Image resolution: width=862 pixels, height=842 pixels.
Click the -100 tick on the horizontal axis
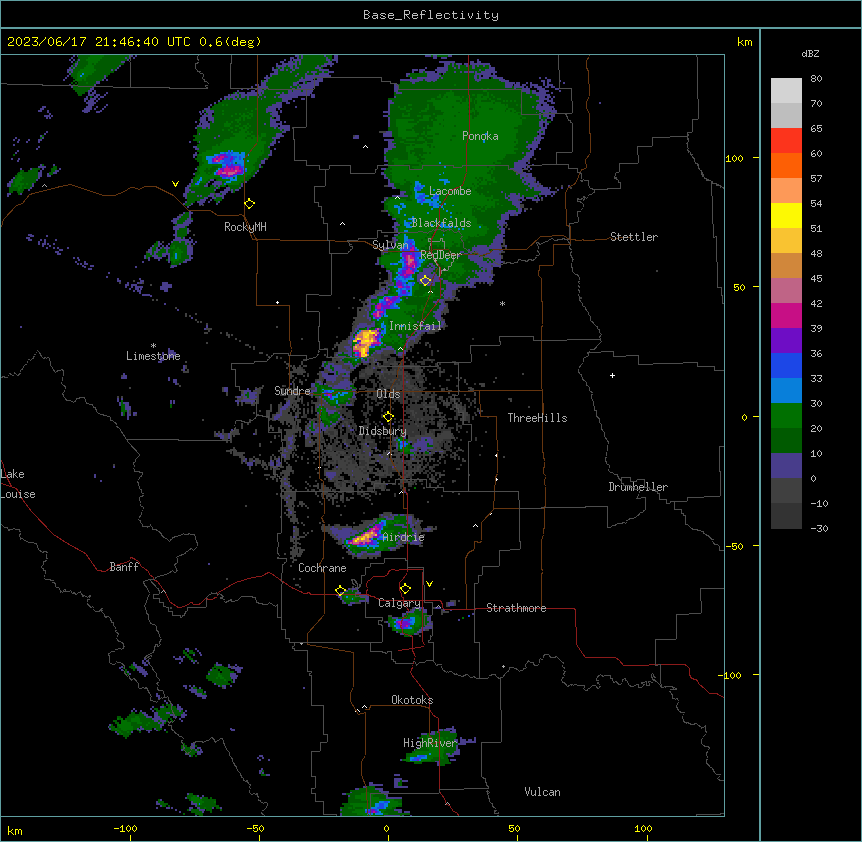point(125,829)
